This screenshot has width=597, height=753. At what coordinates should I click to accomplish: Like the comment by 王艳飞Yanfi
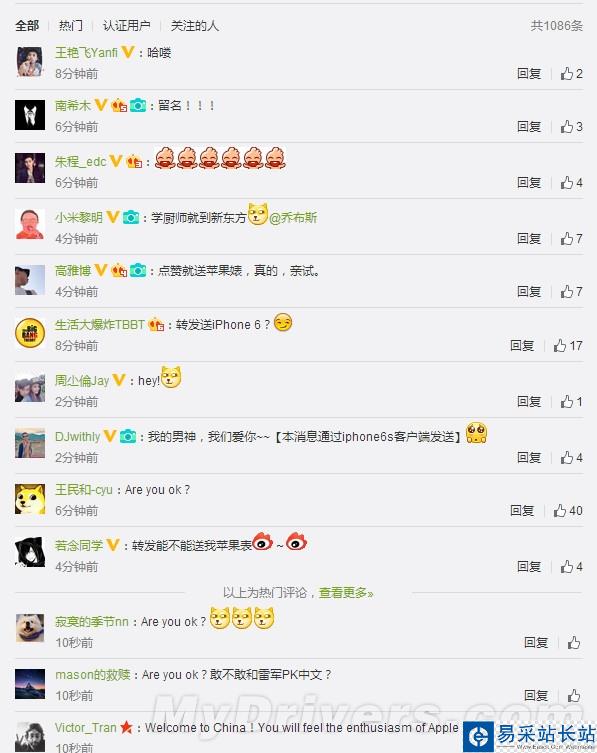(571, 73)
